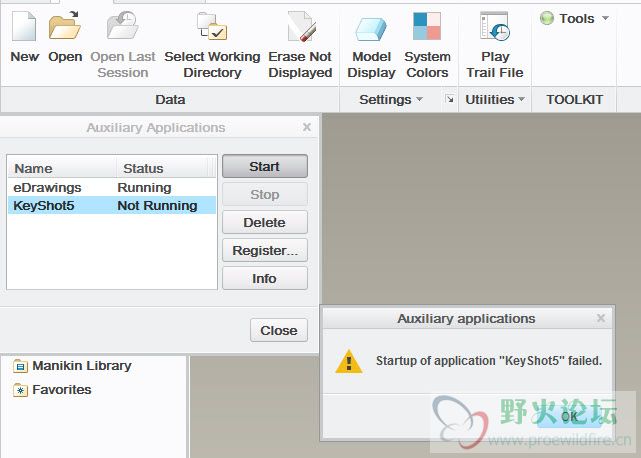This screenshot has width=641, height=458.
Task: Select the Data group label
Action: pos(170,99)
